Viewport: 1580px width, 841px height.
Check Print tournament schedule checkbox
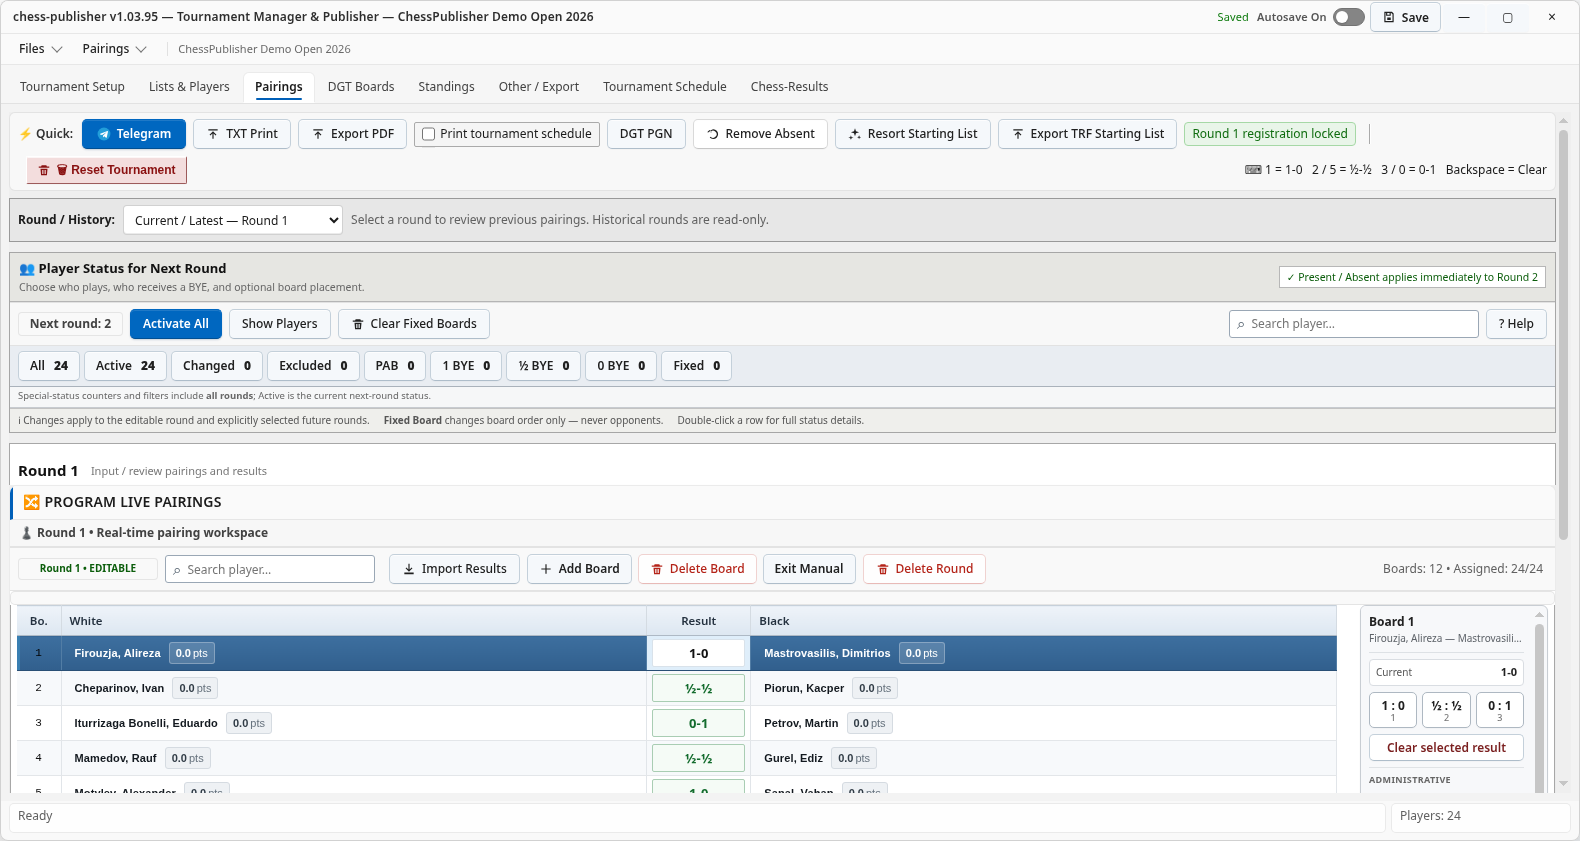[x=429, y=134]
